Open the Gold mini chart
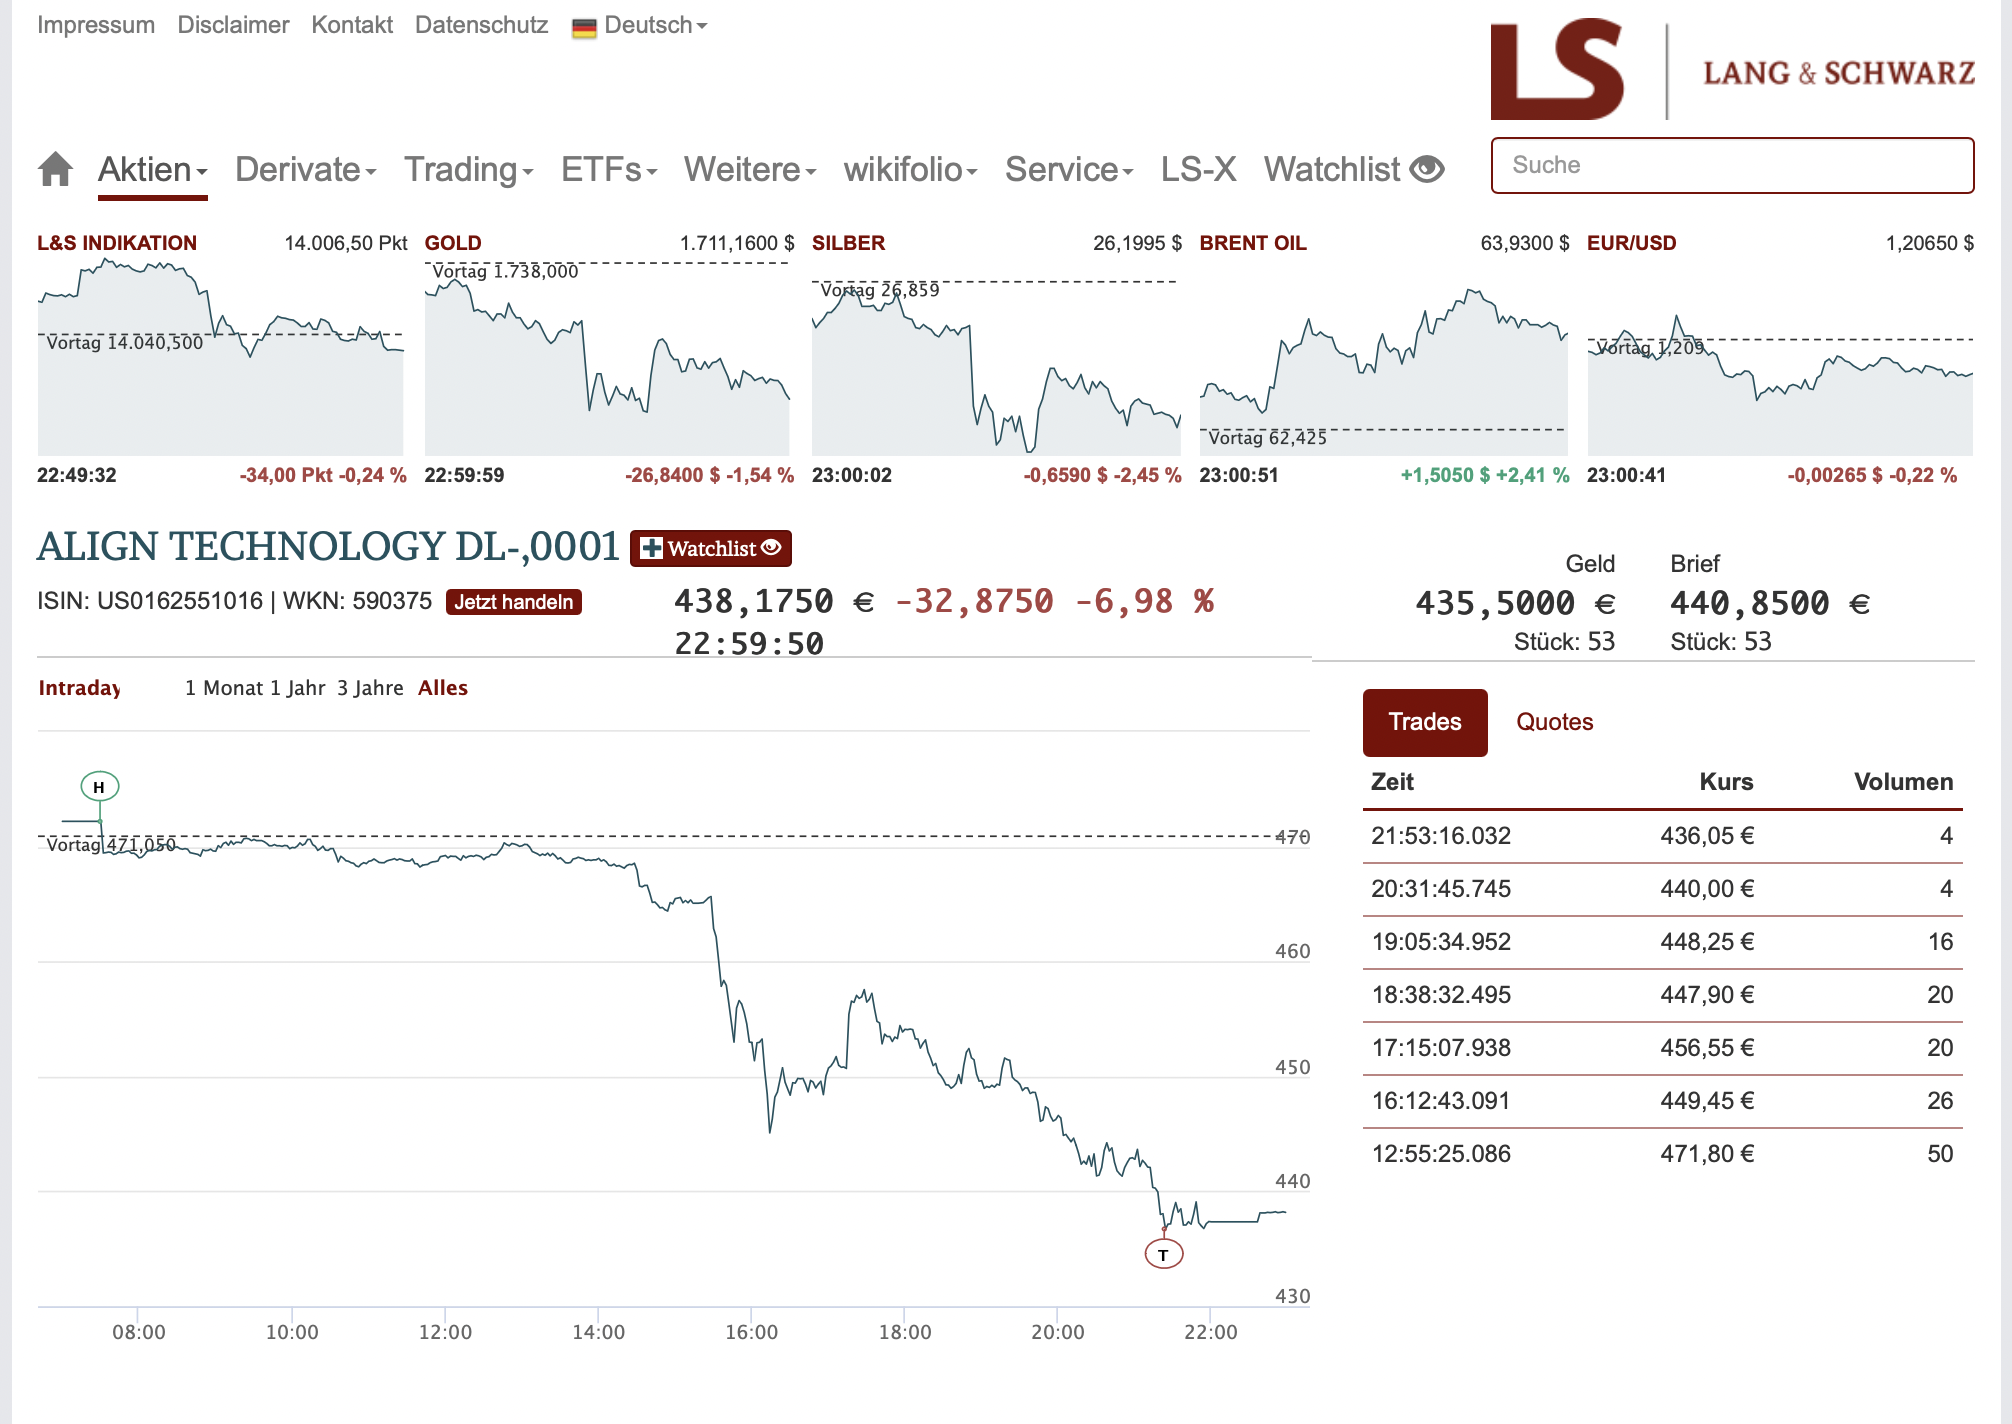The image size is (2012, 1424). (607, 360)
